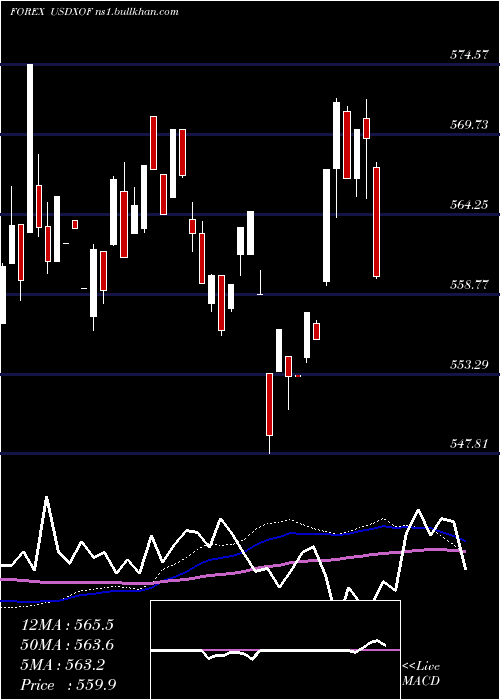Click the 569.73 price level label
The height and width of the screenshot is (700, 500).
pos(469,125)
